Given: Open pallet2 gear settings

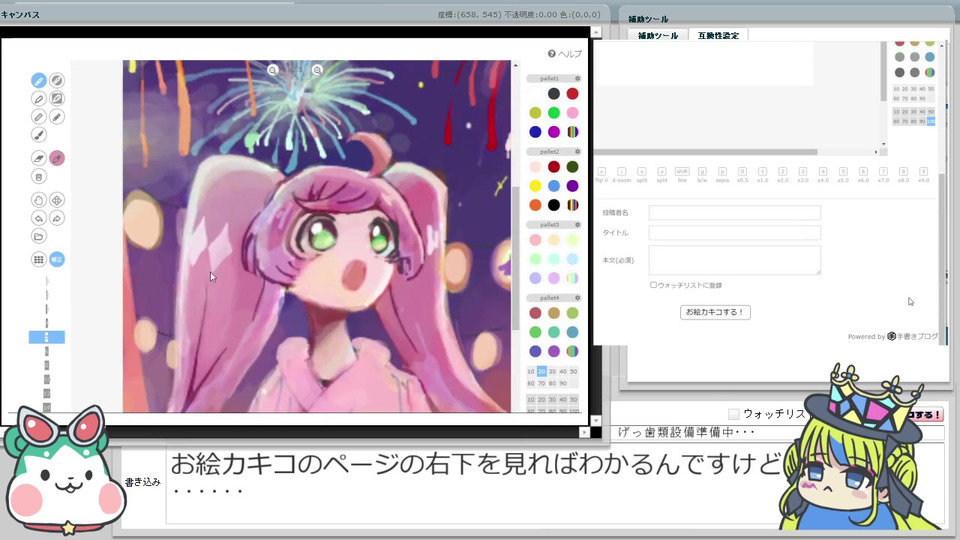Looking at the screenshot, I should (x=577, y=151).
